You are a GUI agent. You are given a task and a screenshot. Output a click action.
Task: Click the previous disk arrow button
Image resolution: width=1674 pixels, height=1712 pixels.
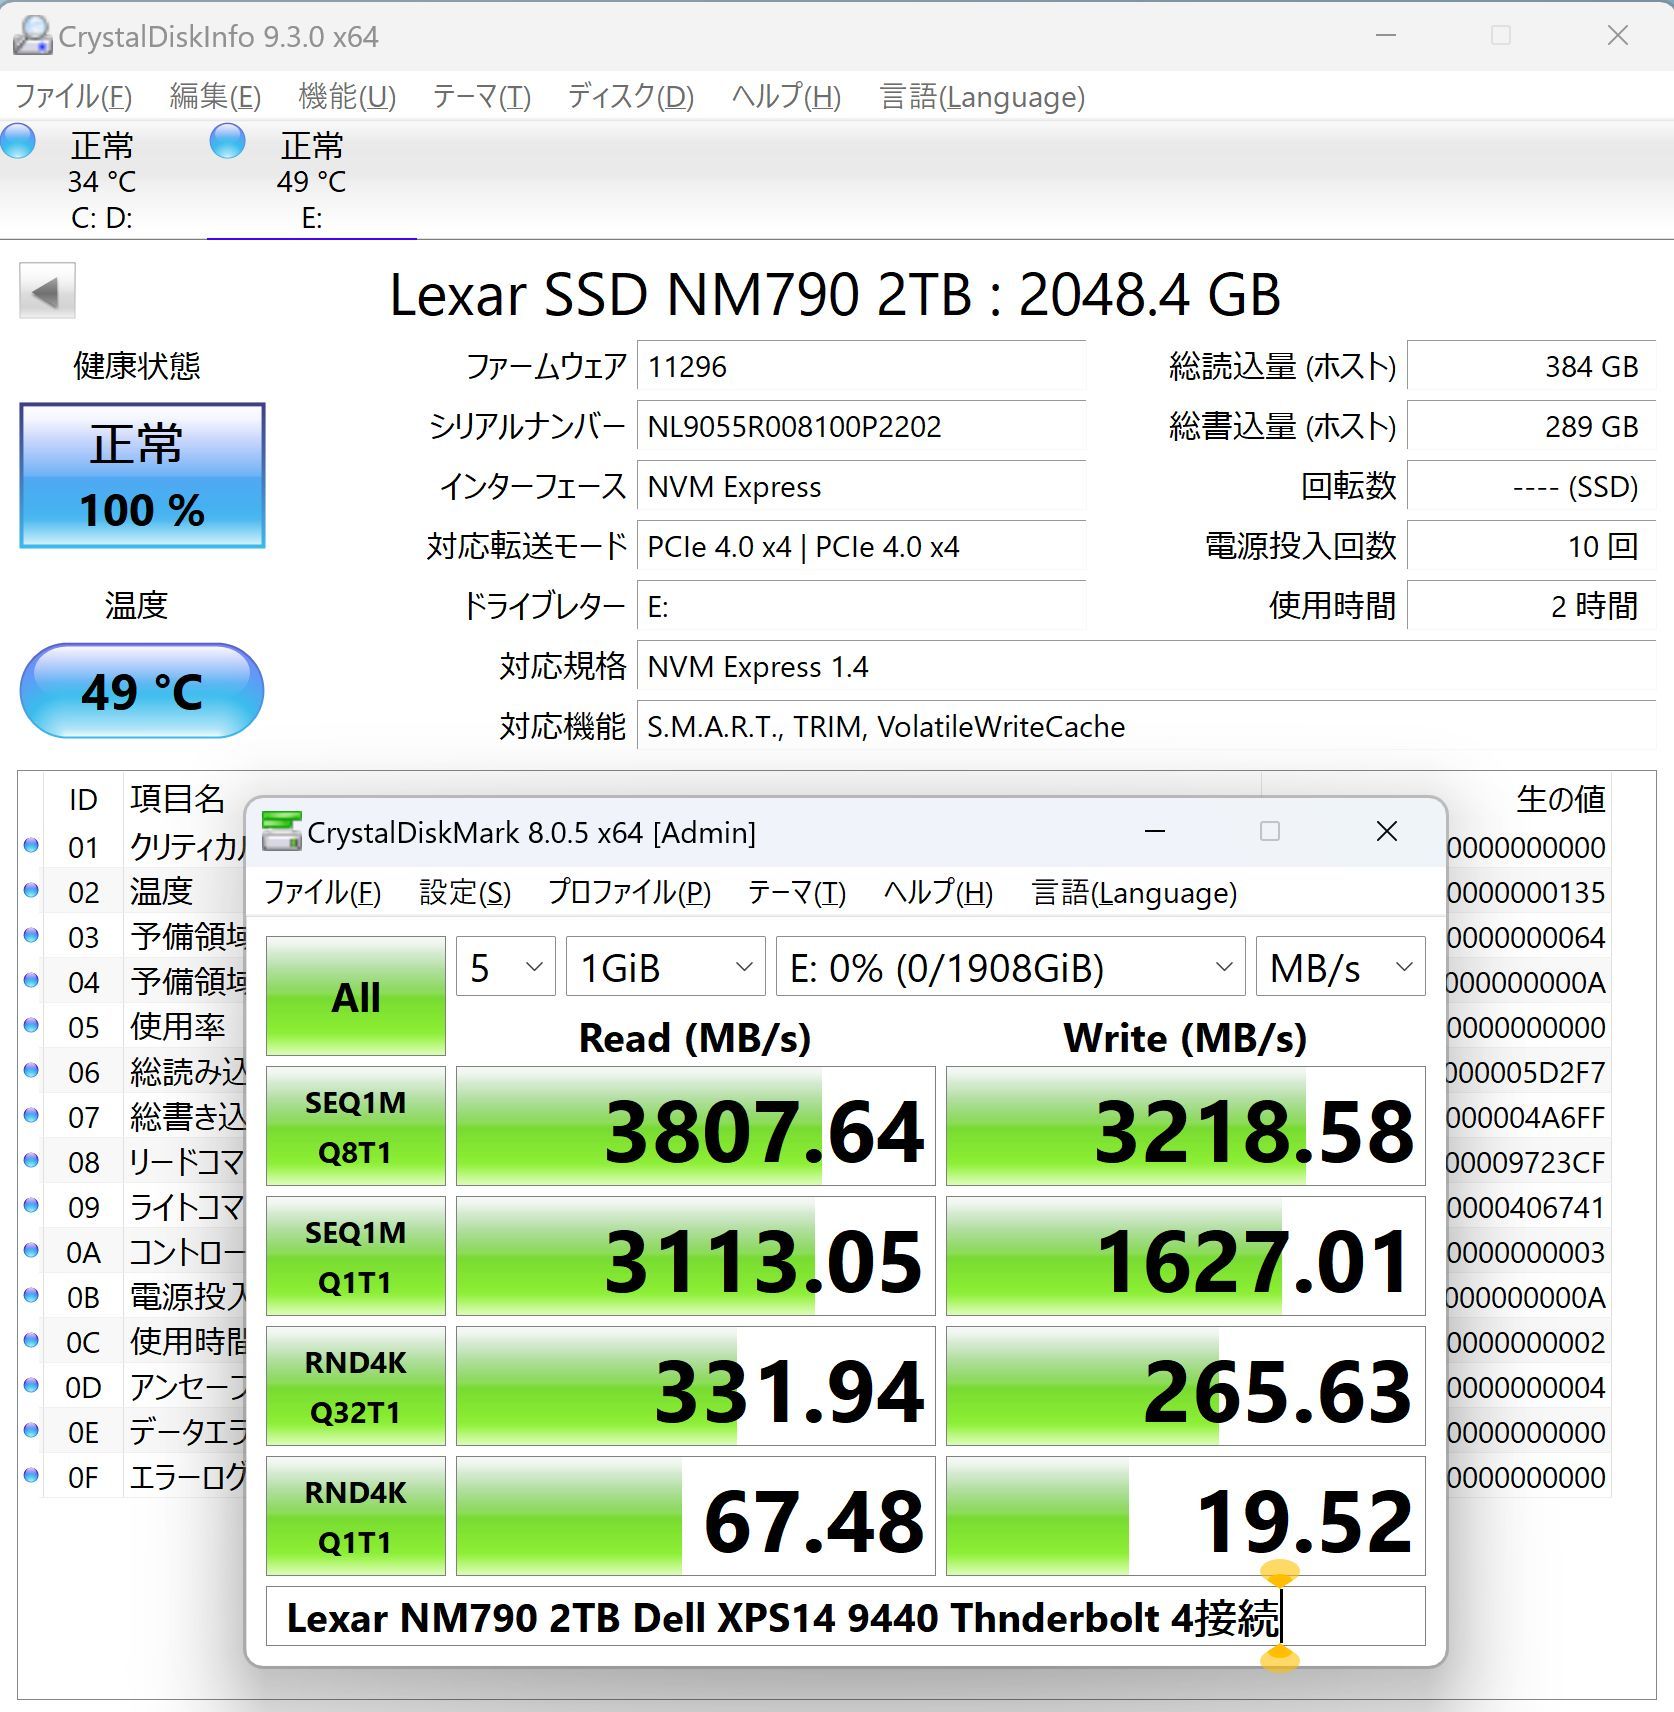[x=47, y=292]
